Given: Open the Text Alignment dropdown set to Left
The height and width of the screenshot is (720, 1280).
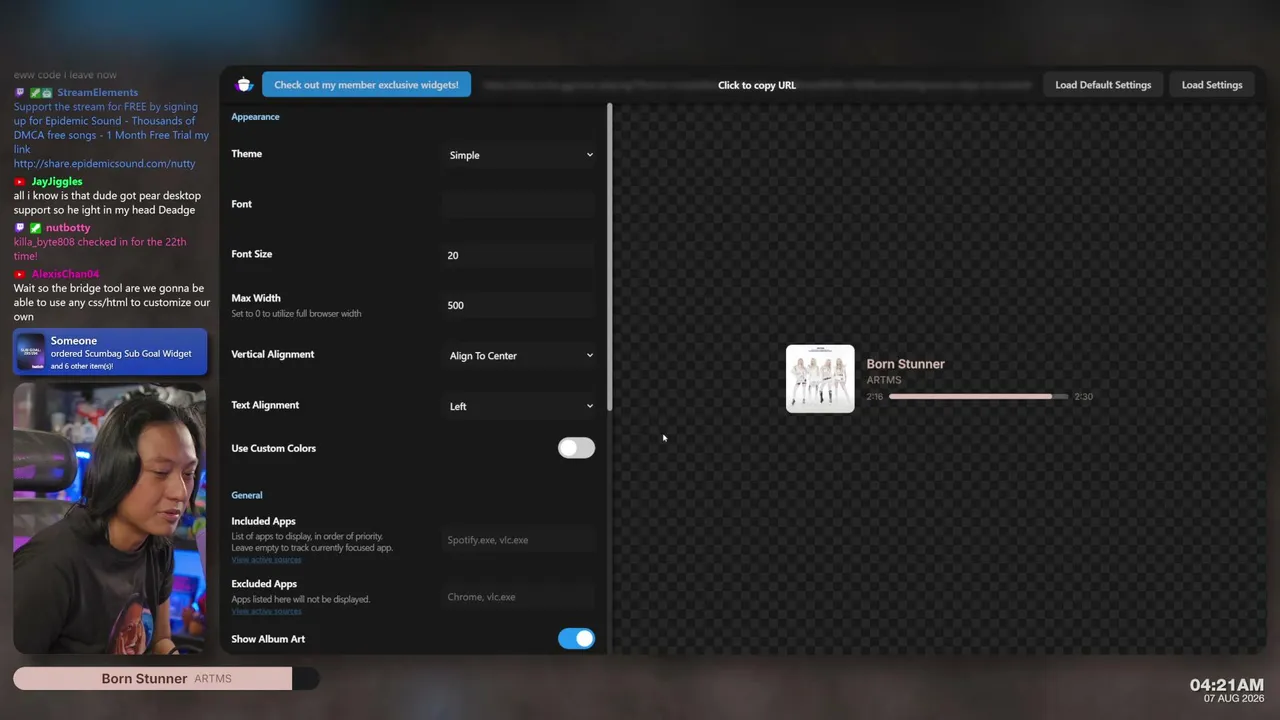Looking at the screenshot, I should point(520,406).
